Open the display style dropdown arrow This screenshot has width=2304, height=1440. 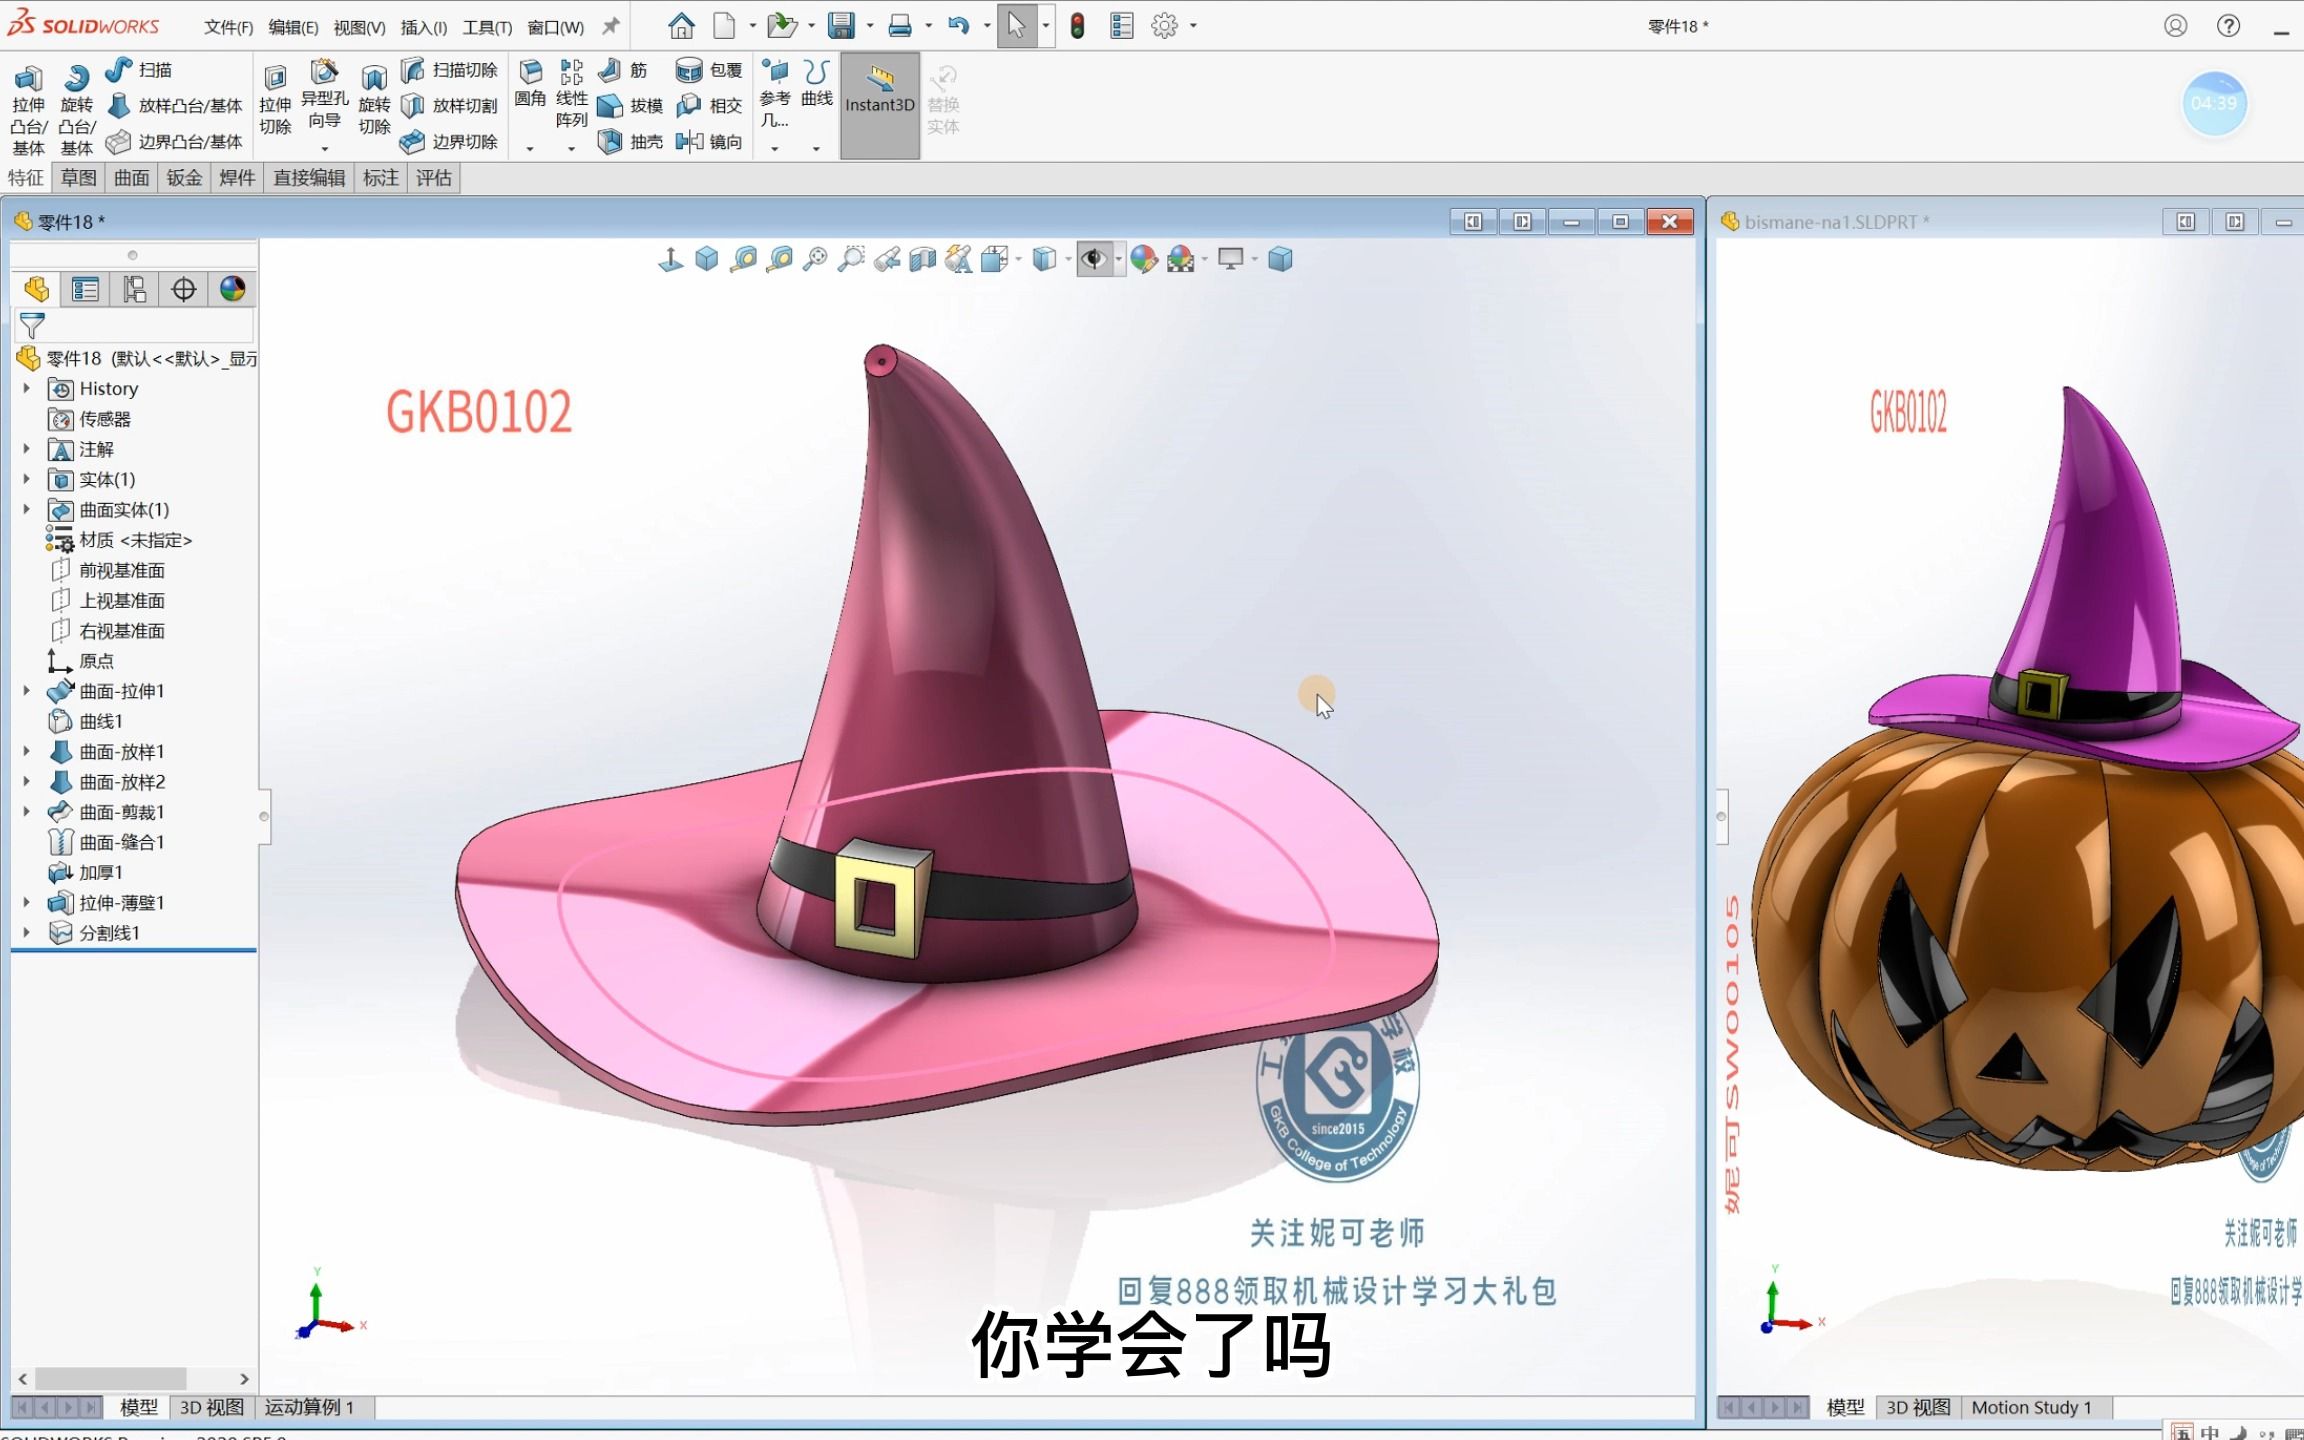coord(1067,258)
